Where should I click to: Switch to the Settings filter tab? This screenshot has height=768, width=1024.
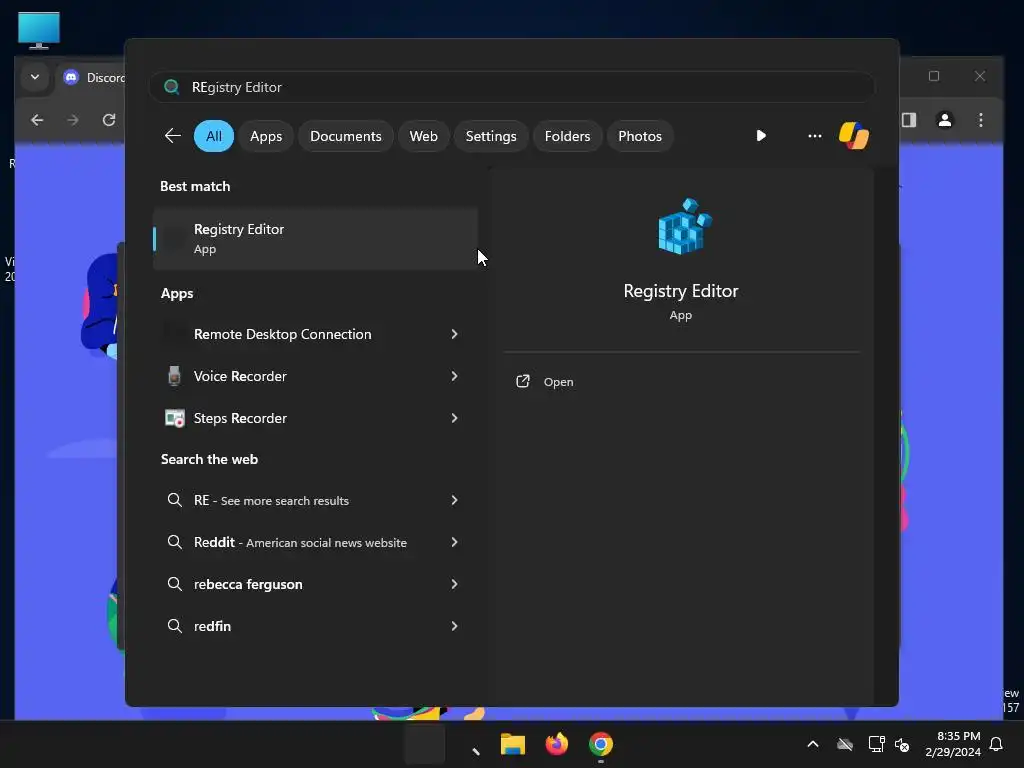tap(491, 136)
